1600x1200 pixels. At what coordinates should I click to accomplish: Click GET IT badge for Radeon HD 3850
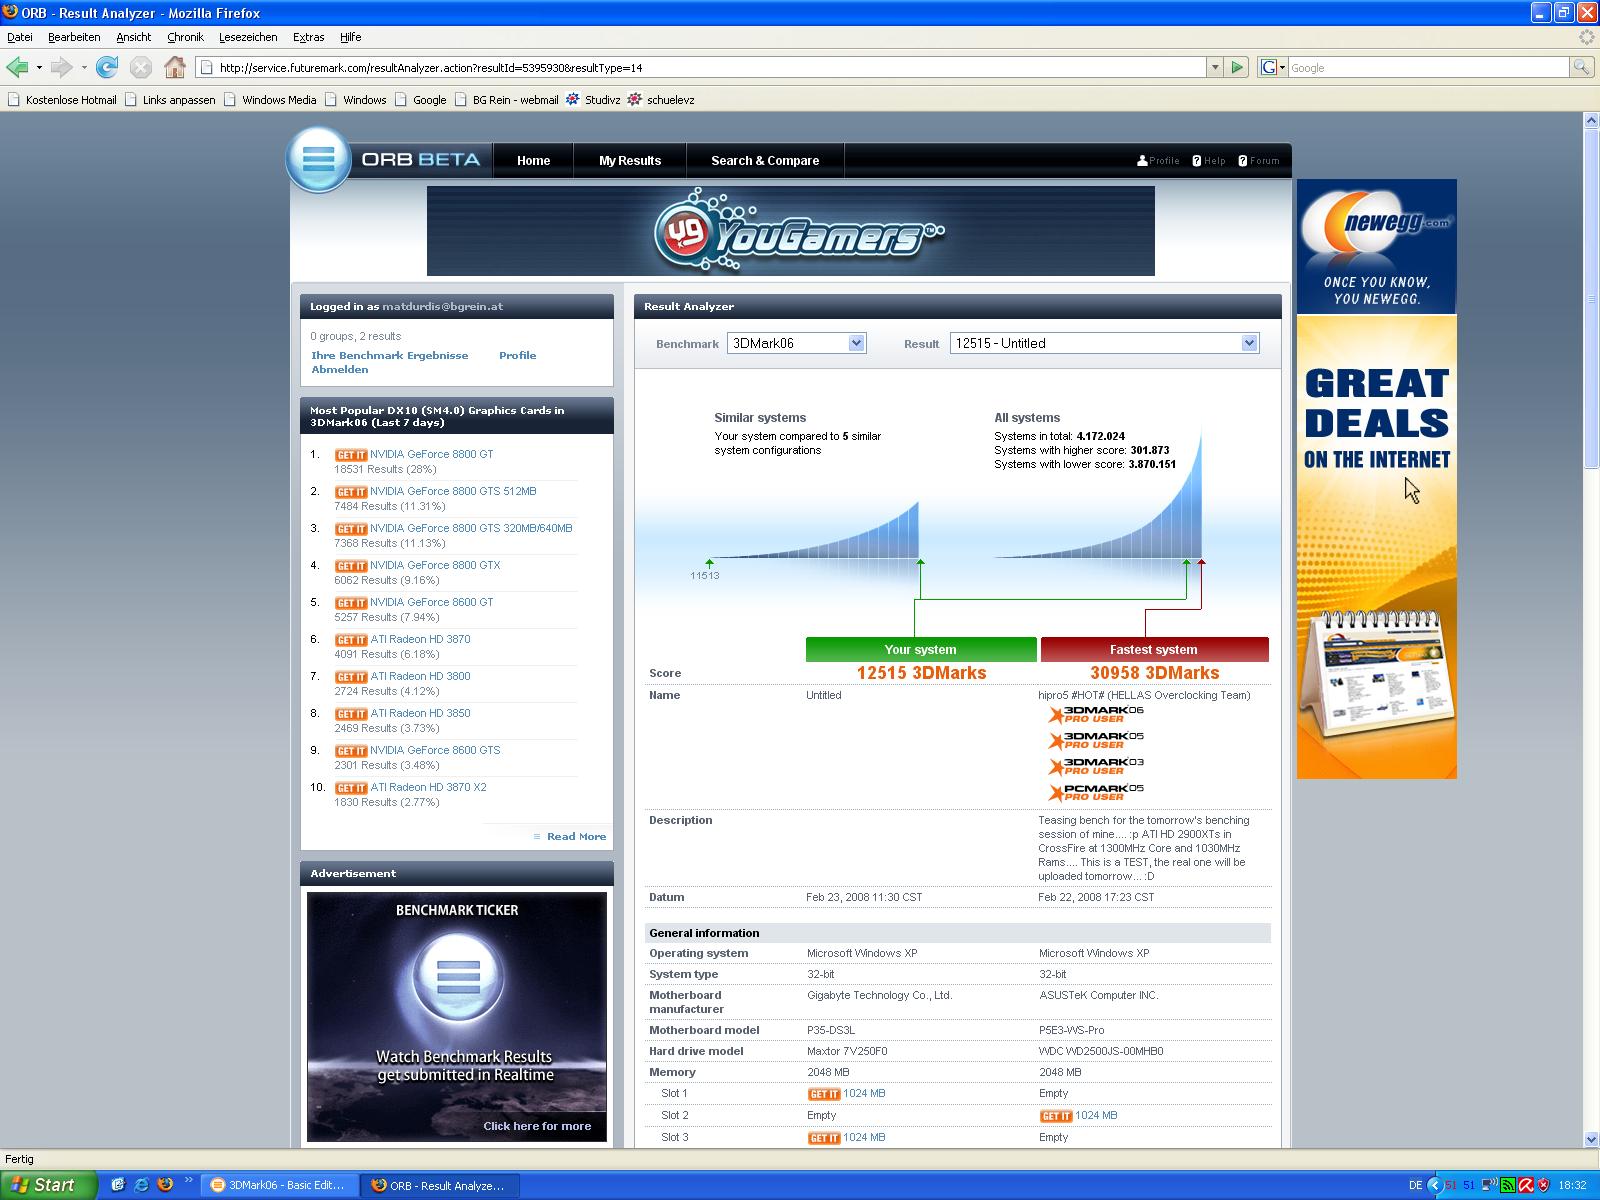coord(351,714)
